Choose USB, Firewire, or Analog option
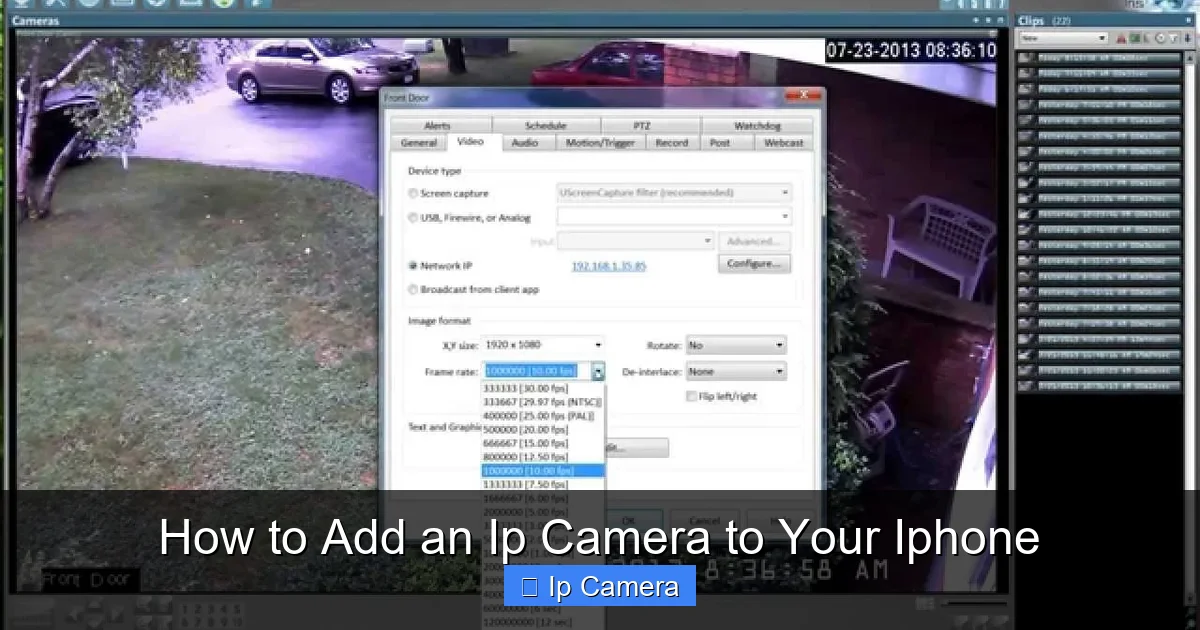Image resolution: width=1200 pixels, height=630 pixels. (413, 217)
